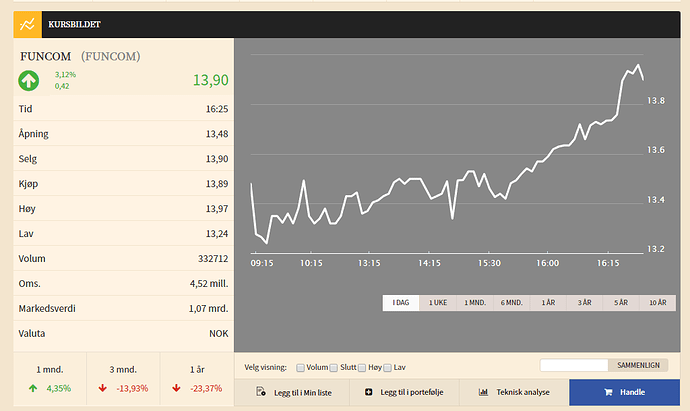Toggle the Lav checkbox
This screenshot has height=411, width=690.
click(388, 367)
